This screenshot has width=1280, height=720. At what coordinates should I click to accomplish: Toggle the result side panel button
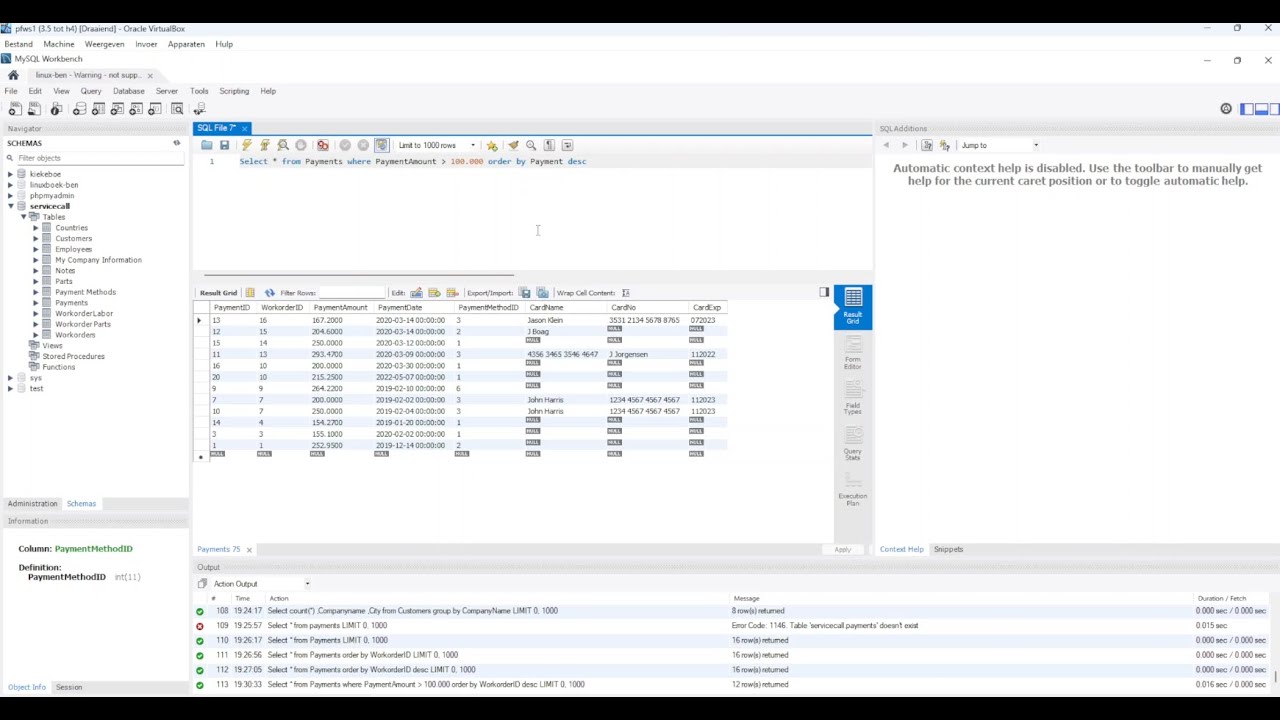pyautogui.click(x=824, y=293)
